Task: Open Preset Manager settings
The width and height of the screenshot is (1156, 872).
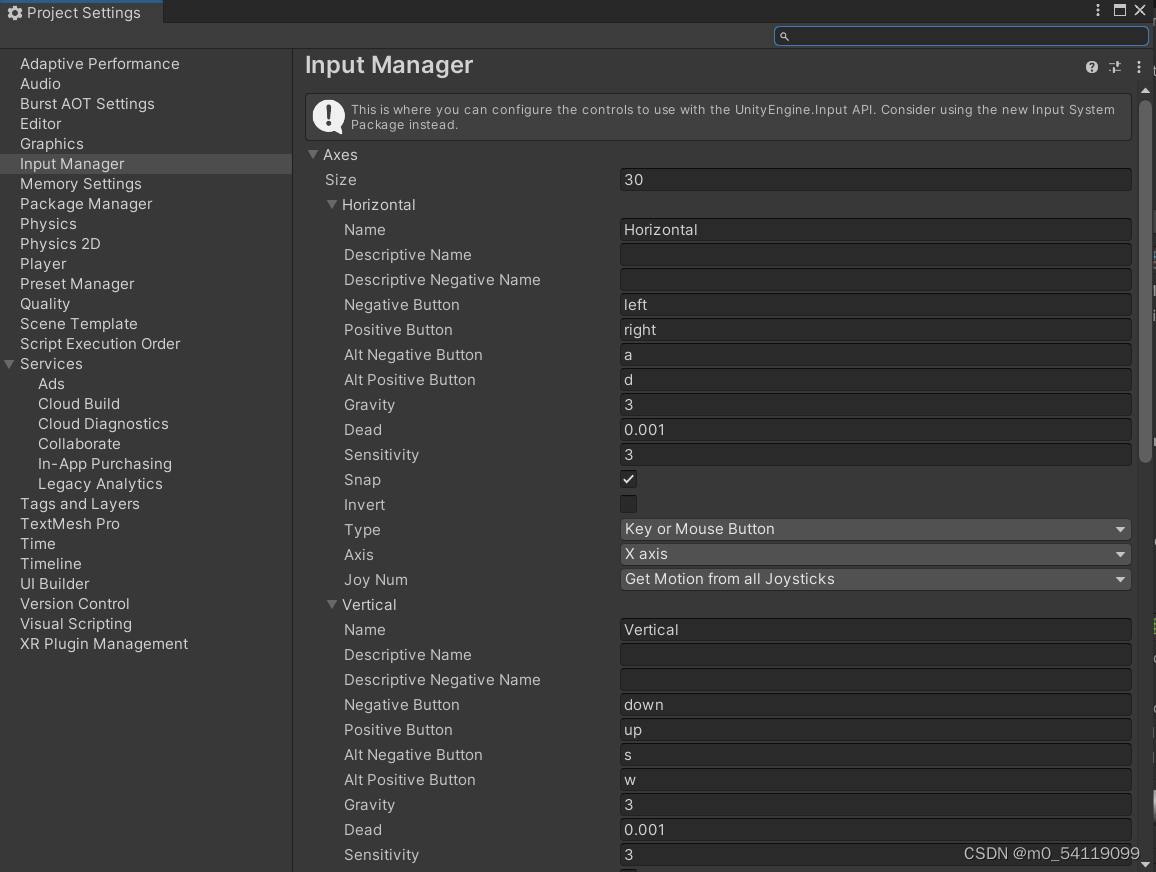Action: (x=77, y=284)
